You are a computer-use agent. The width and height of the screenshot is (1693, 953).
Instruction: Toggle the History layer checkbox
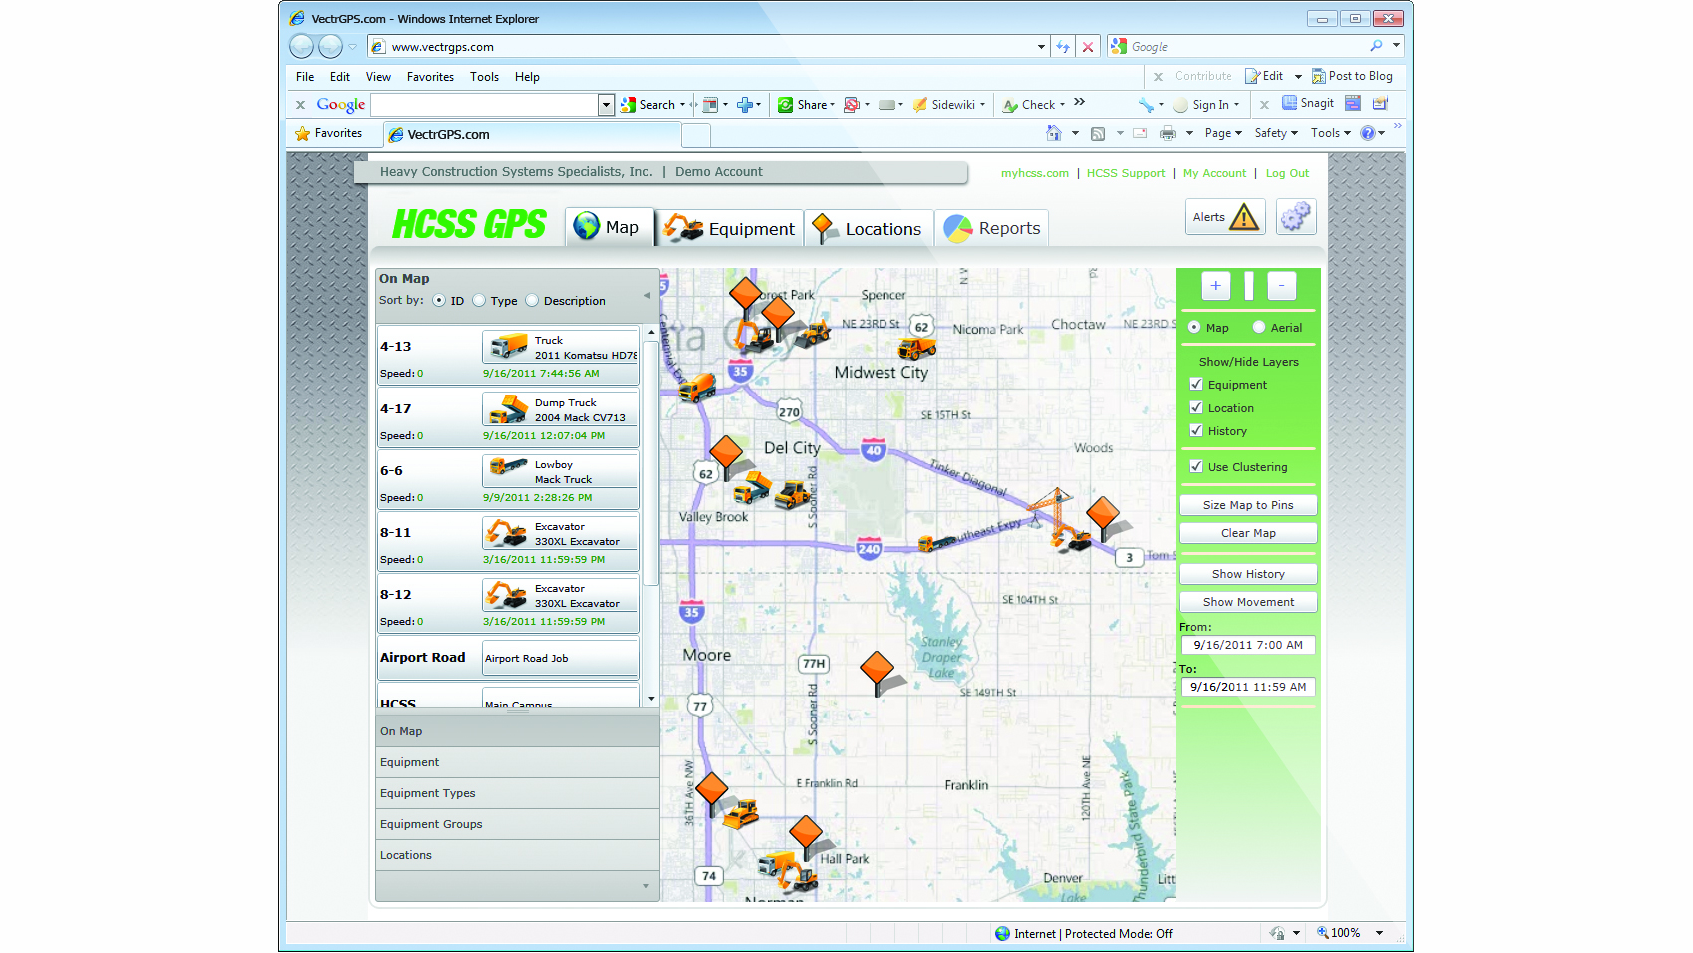(1196, 430)
